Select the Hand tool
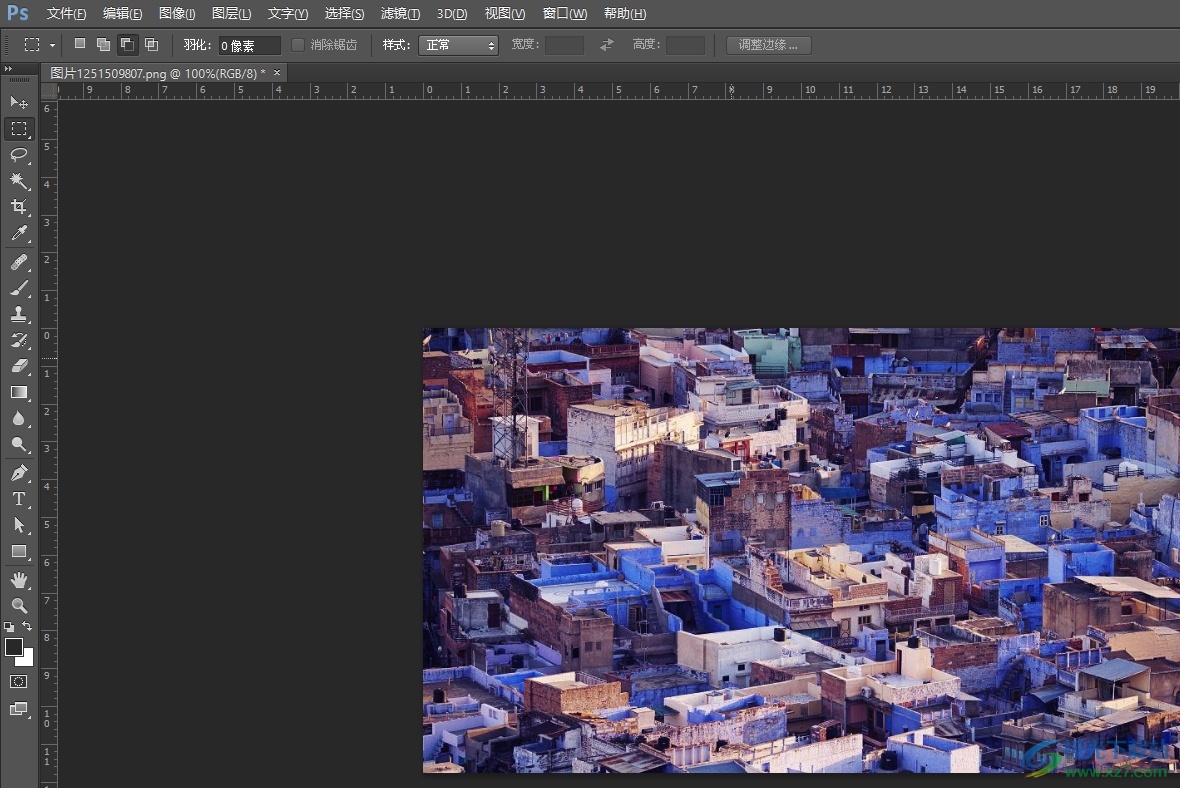 coord(18,580)
